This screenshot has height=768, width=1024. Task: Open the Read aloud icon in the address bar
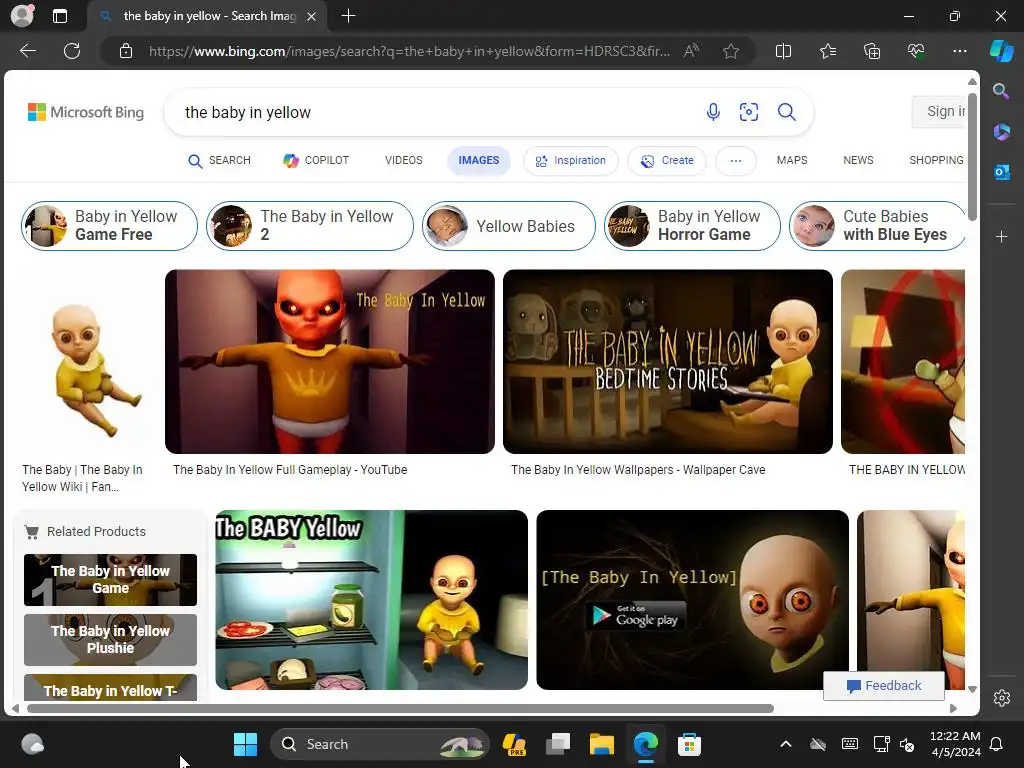point(691,51)
